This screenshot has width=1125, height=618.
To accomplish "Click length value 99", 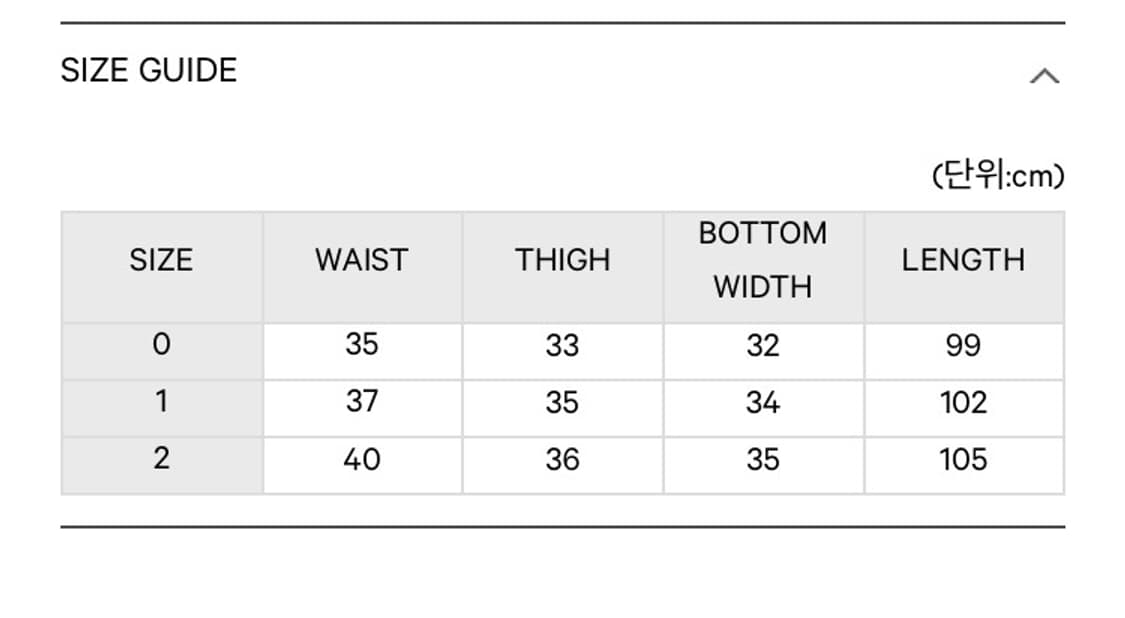I will click(963, 345).
